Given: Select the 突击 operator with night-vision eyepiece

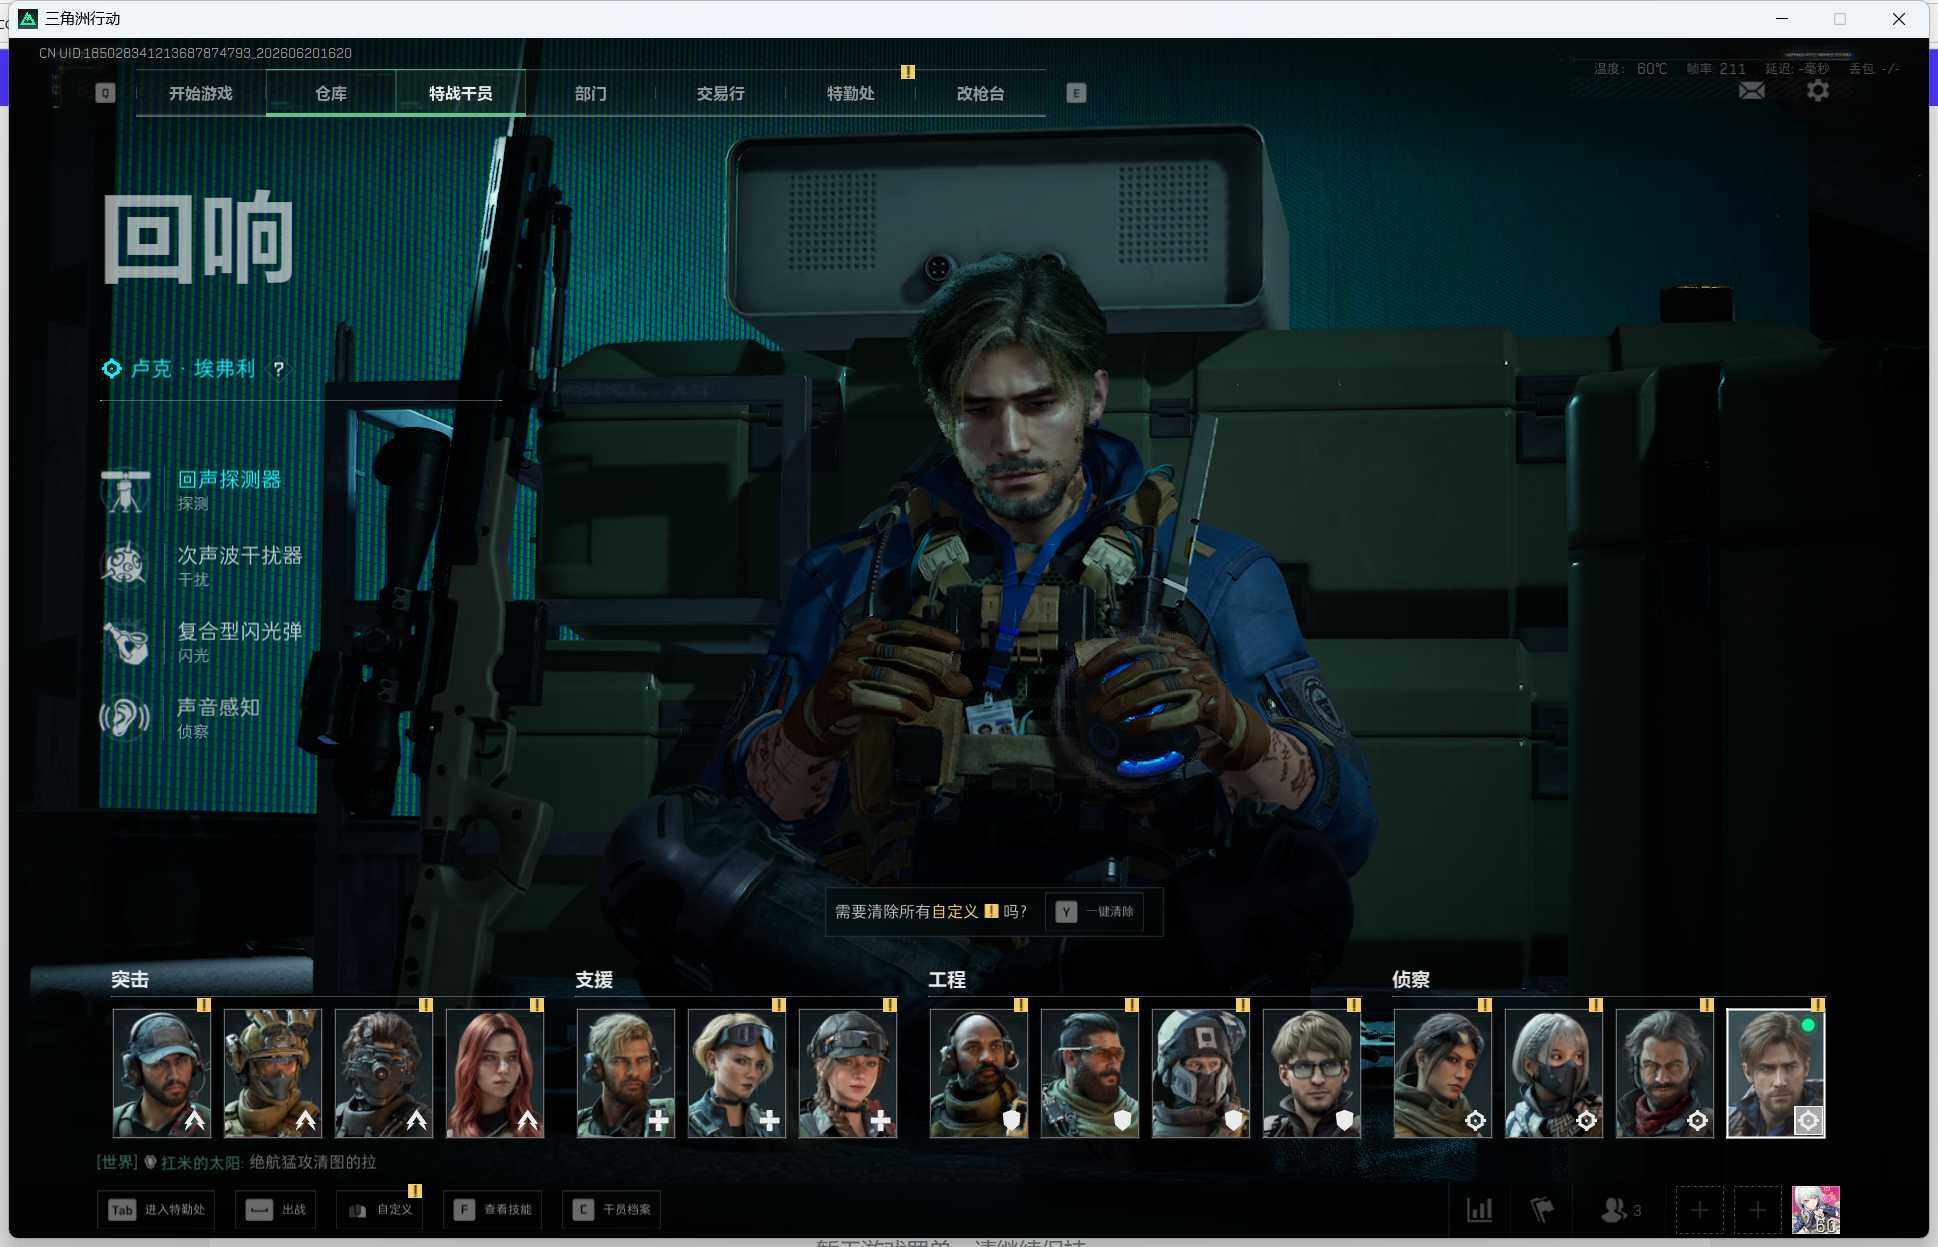Looking at the screenshot, I should click(384, 1073).
